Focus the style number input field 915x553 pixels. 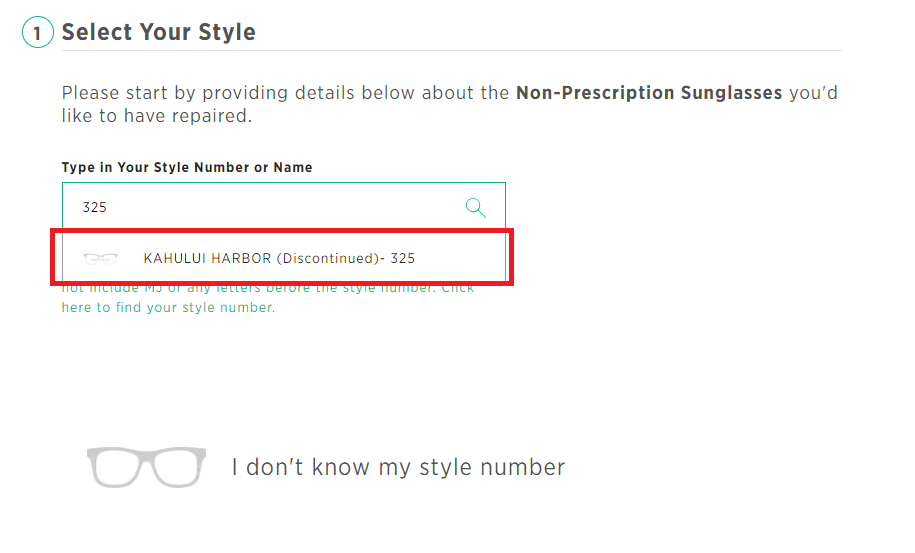pyautogui.click(x=284, y=207)
